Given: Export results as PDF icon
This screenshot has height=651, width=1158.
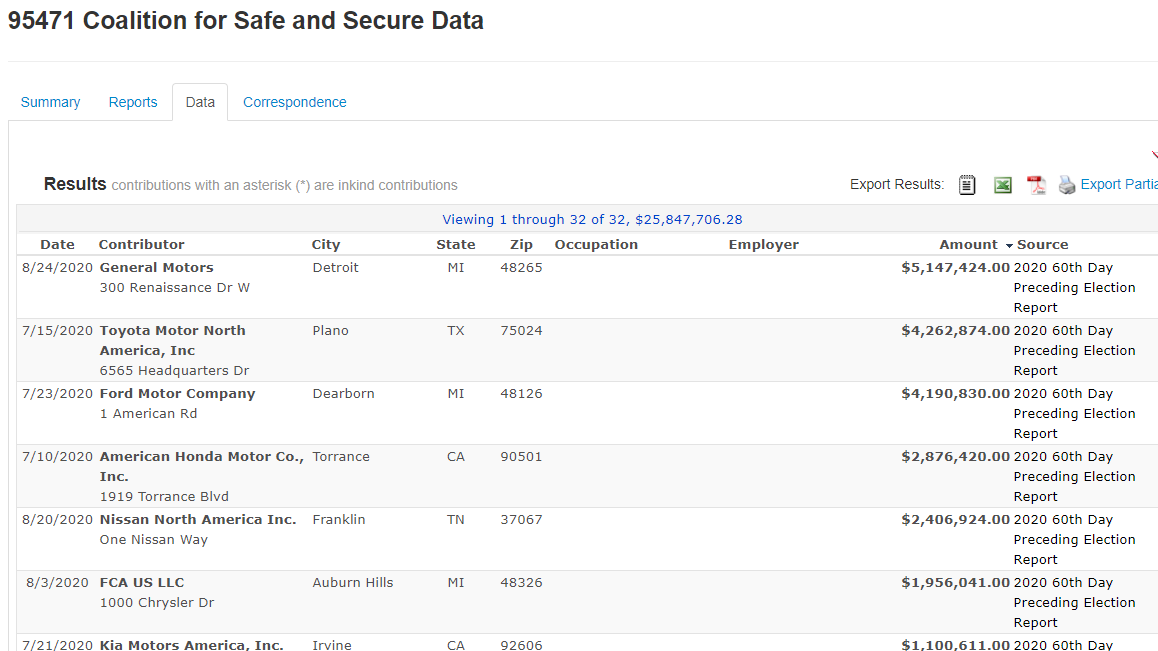Looking at the screenshot, I should tap(1036, 185).
